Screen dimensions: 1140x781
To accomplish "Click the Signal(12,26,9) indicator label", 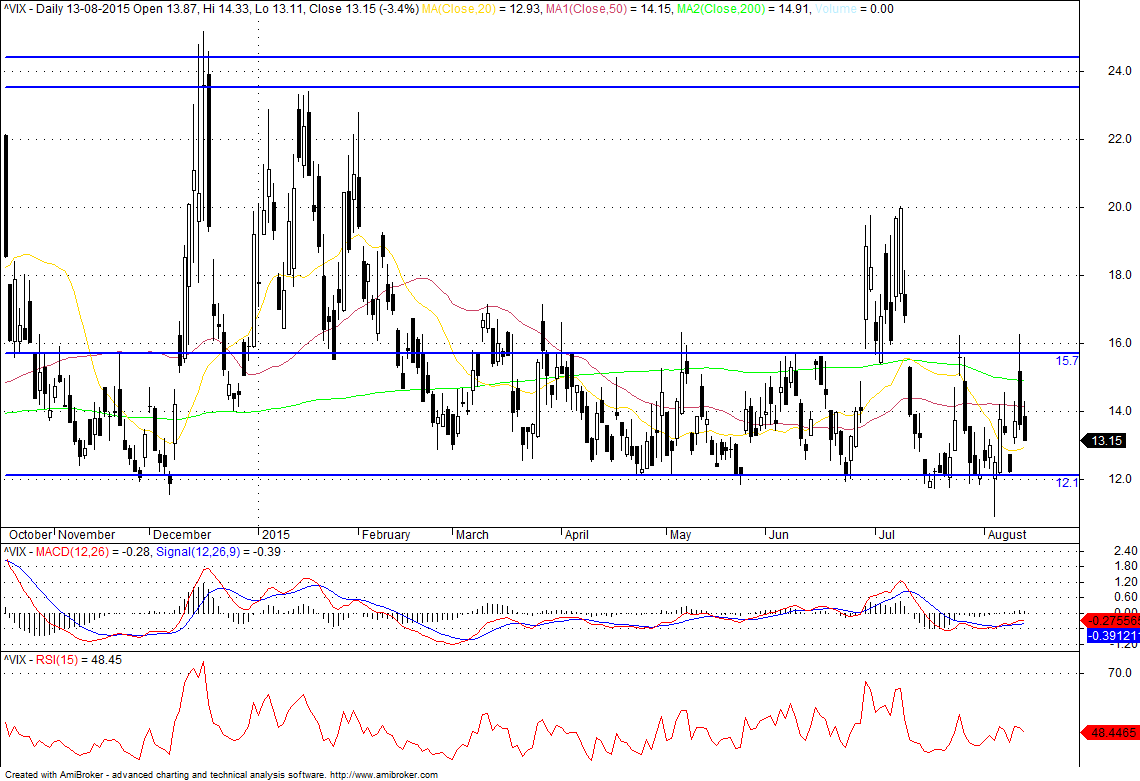I will click(x=197, y=552).
